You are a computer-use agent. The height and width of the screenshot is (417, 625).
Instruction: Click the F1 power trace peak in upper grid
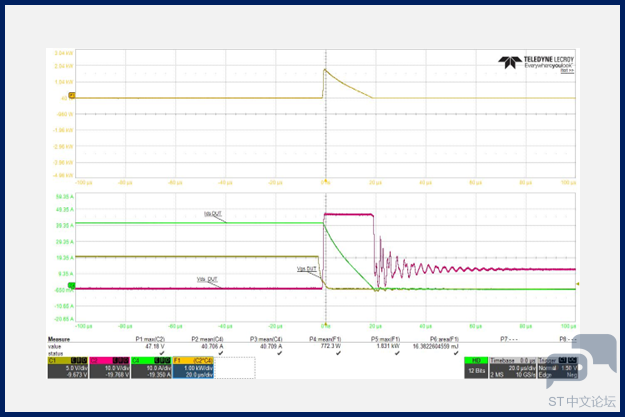pyautogui.click(x=325, y=70)
